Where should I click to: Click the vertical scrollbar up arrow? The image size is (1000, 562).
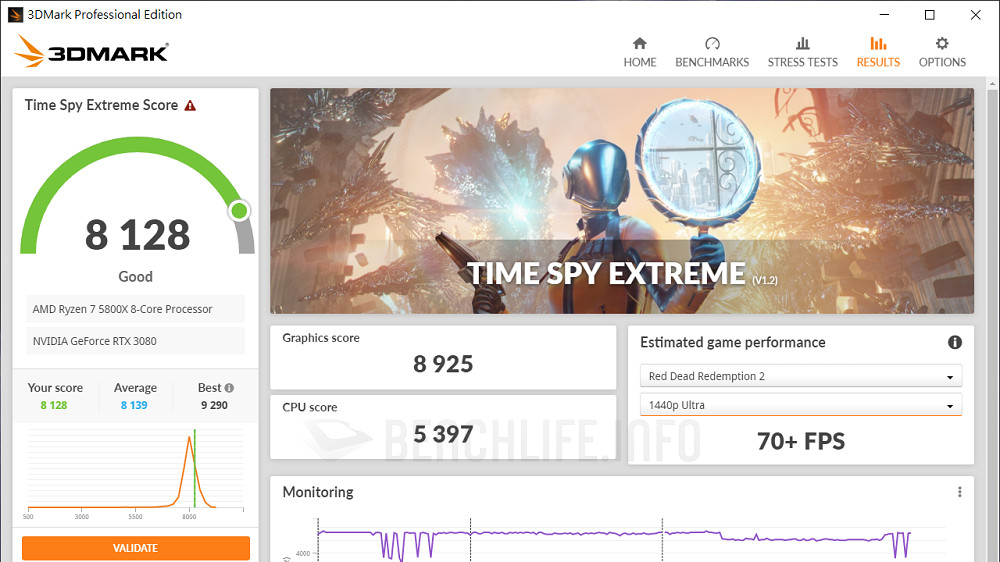pos(992,84)
